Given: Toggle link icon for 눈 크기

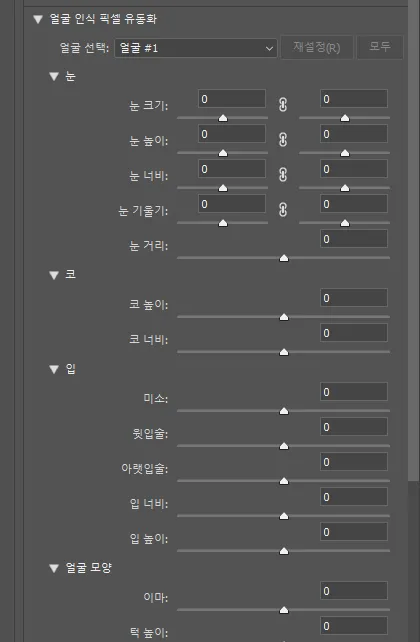Looking at the screenshot, I should click(283, 105).
